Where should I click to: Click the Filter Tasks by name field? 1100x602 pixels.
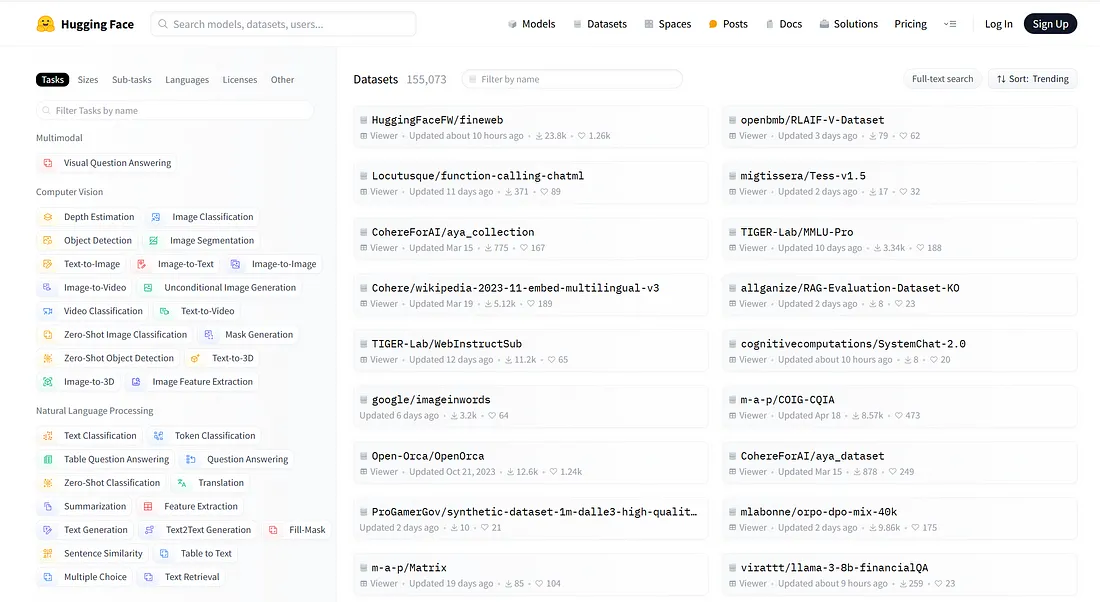pyautogui.click(x=175, y=110)
